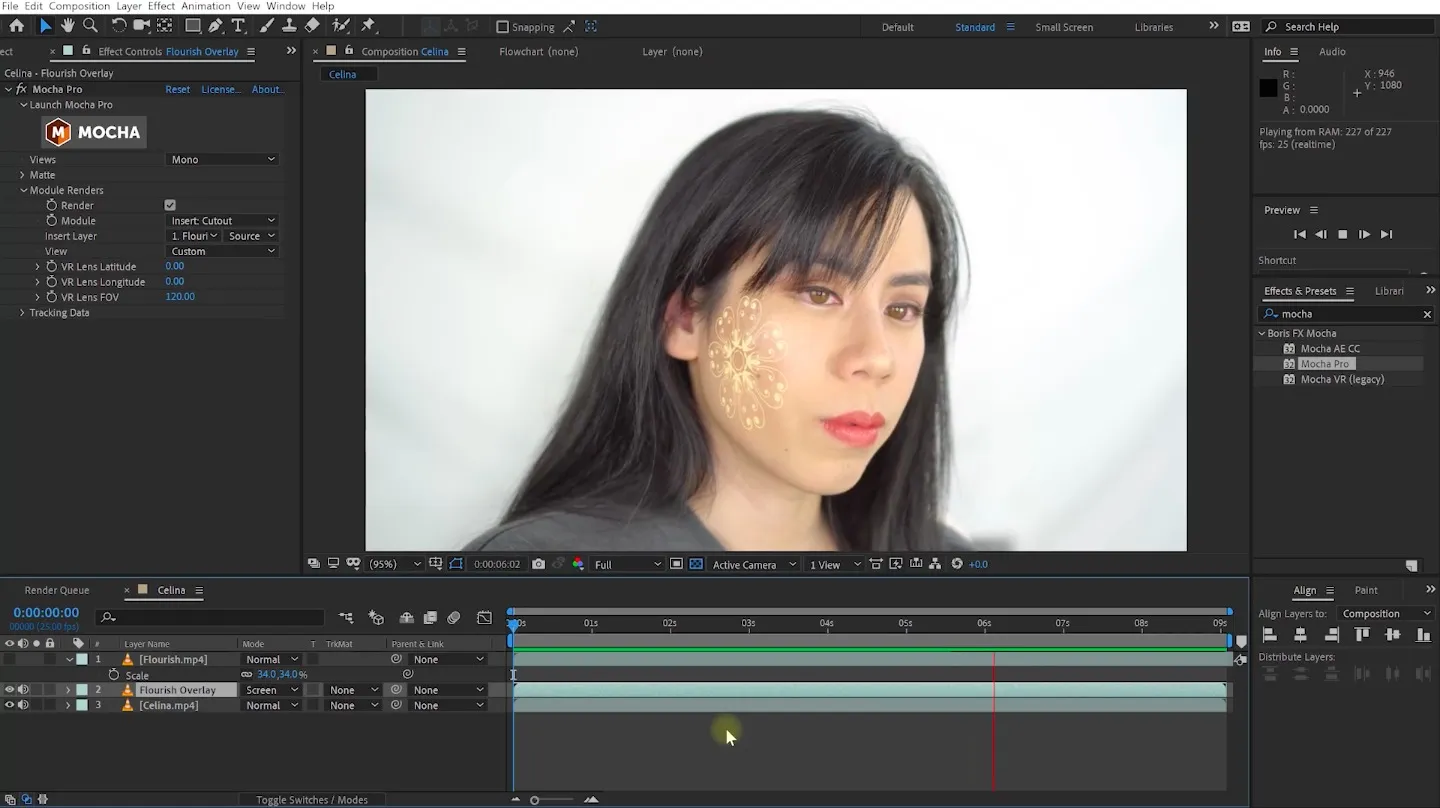Take a snapshot with the camera icon

[538, 564]
